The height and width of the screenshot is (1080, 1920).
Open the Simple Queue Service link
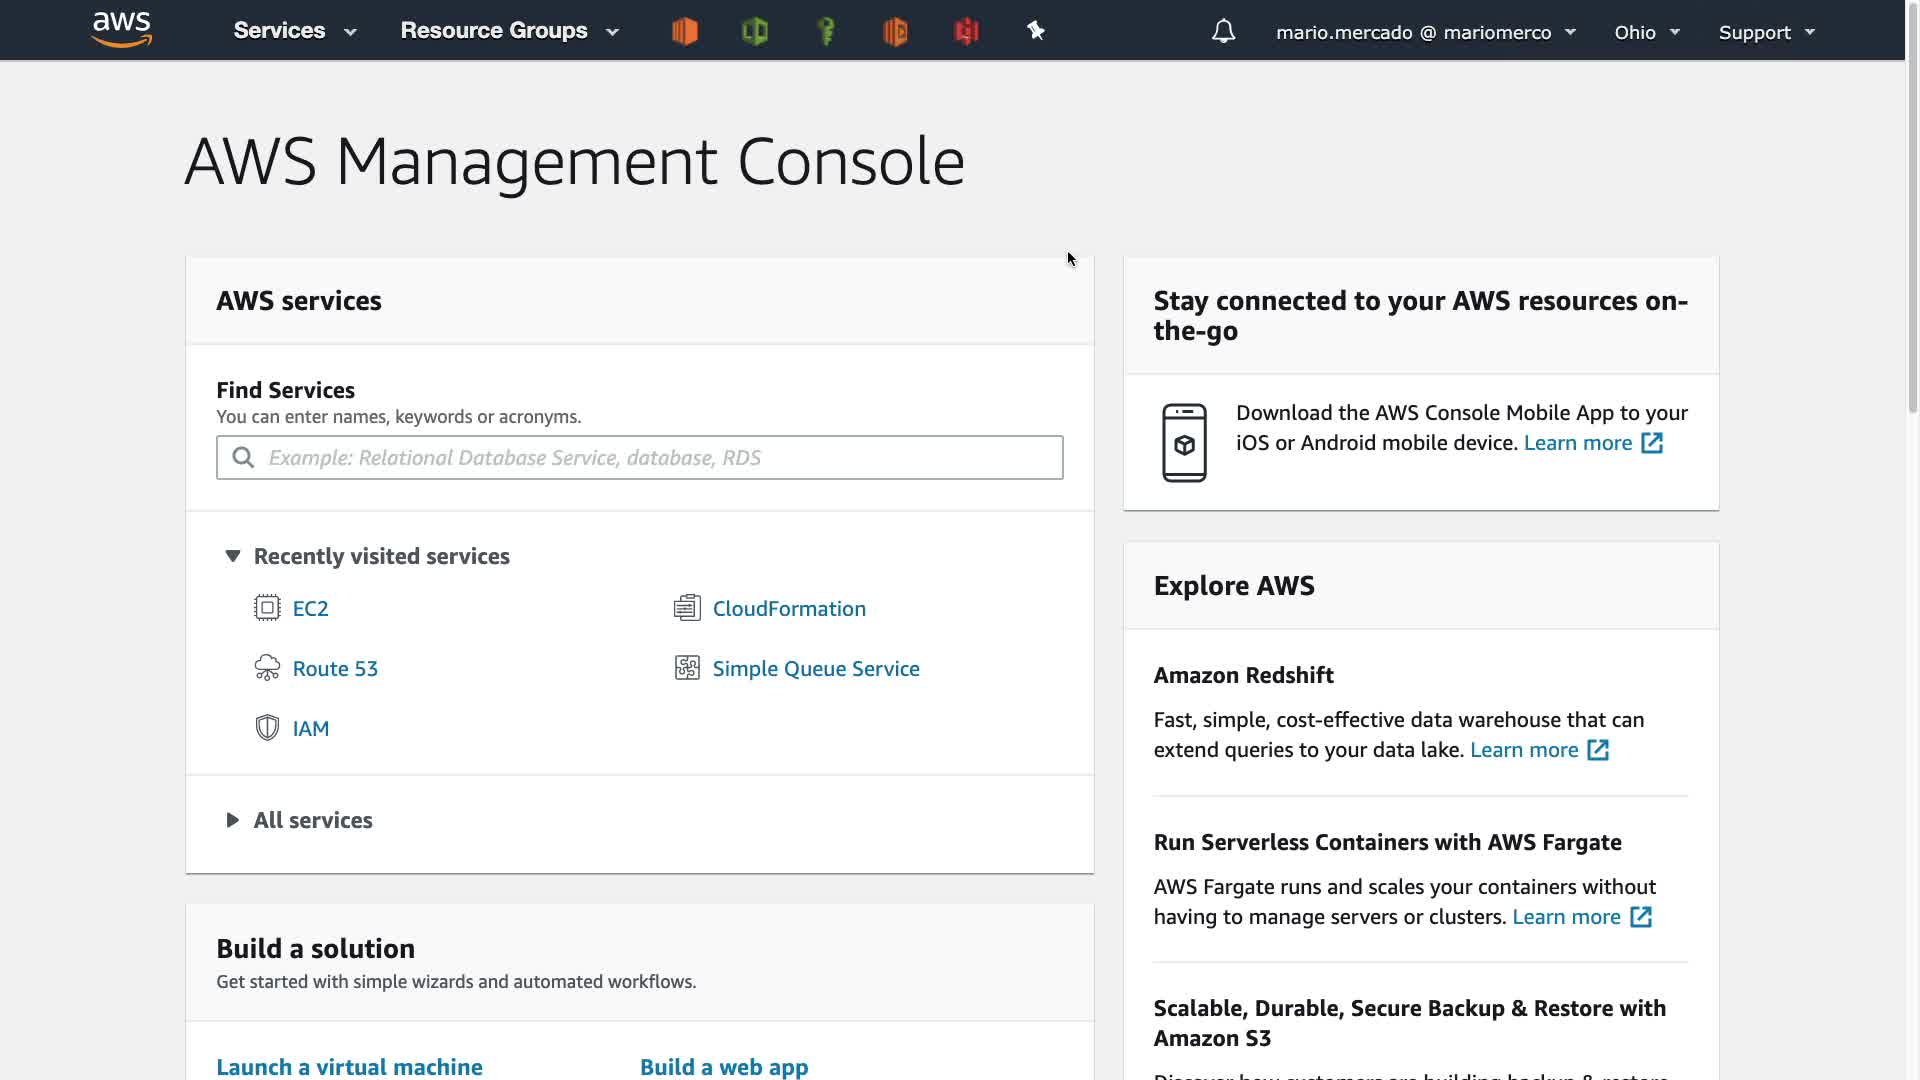pos(815,668)
